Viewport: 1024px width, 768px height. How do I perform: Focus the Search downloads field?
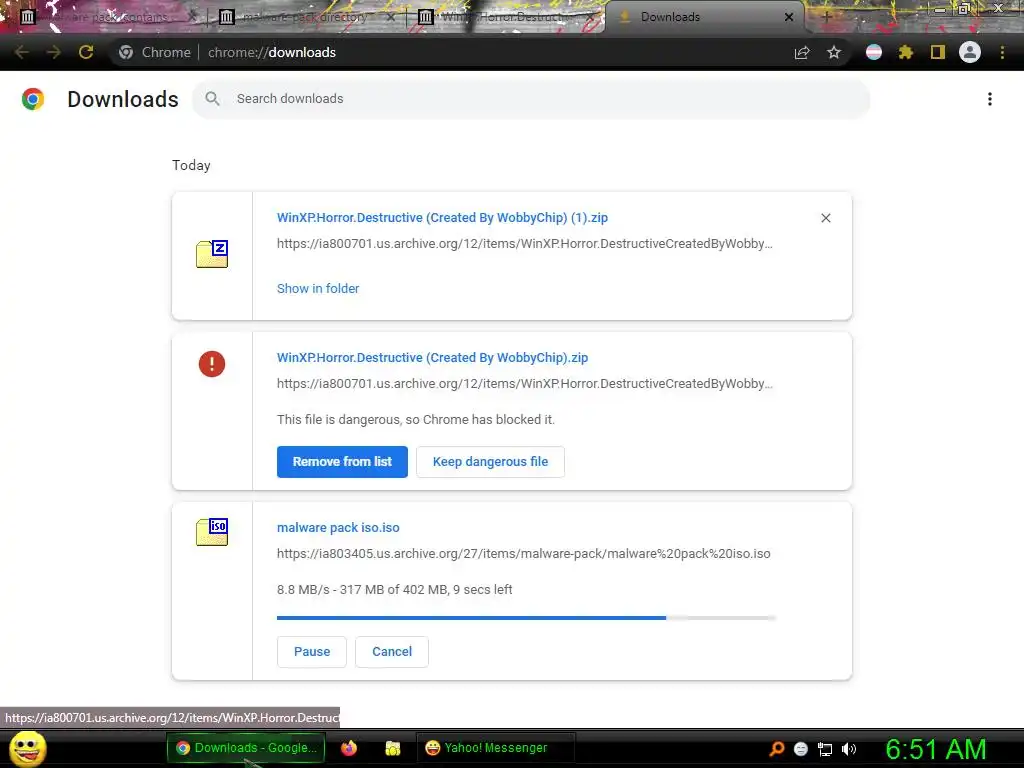[x=531, y=99]
